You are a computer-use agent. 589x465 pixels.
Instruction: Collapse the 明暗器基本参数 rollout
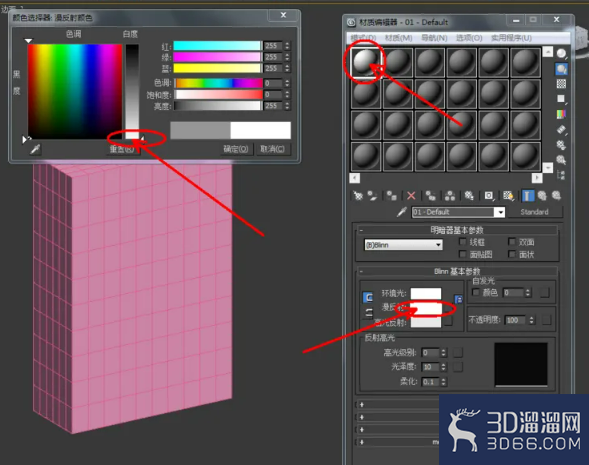click(457, 230)
